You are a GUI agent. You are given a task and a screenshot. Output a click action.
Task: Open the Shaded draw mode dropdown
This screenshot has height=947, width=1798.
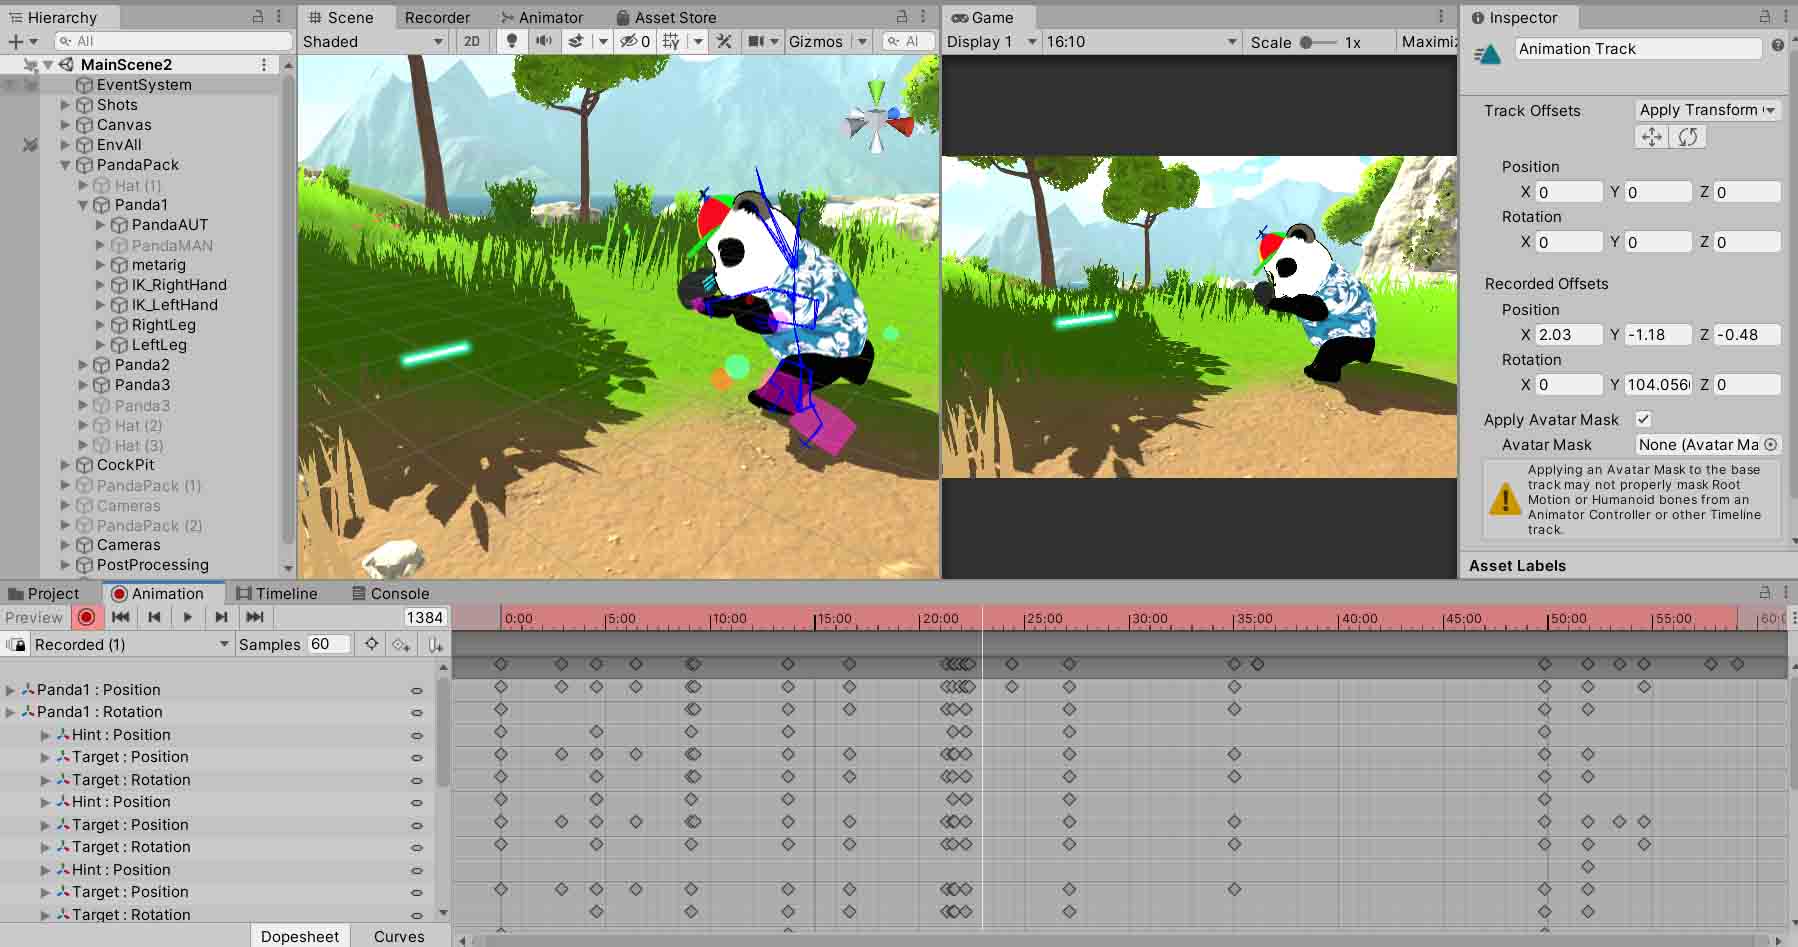[x=373, y=41]
